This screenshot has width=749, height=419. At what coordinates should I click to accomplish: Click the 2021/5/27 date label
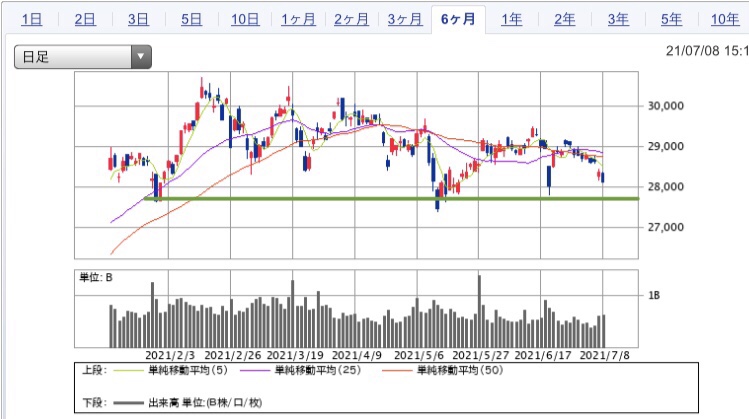481,355
